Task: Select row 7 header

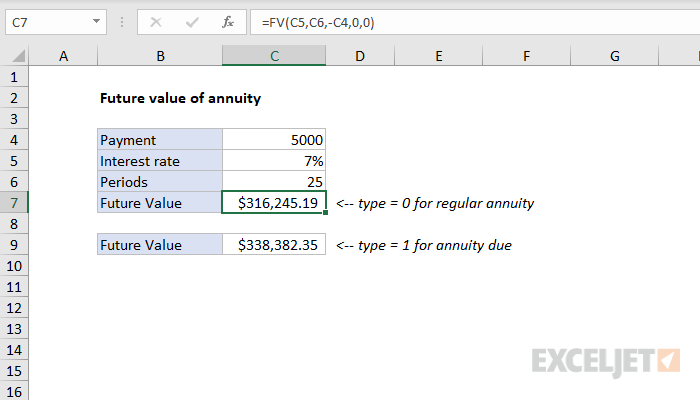Action: coord(14,203)
